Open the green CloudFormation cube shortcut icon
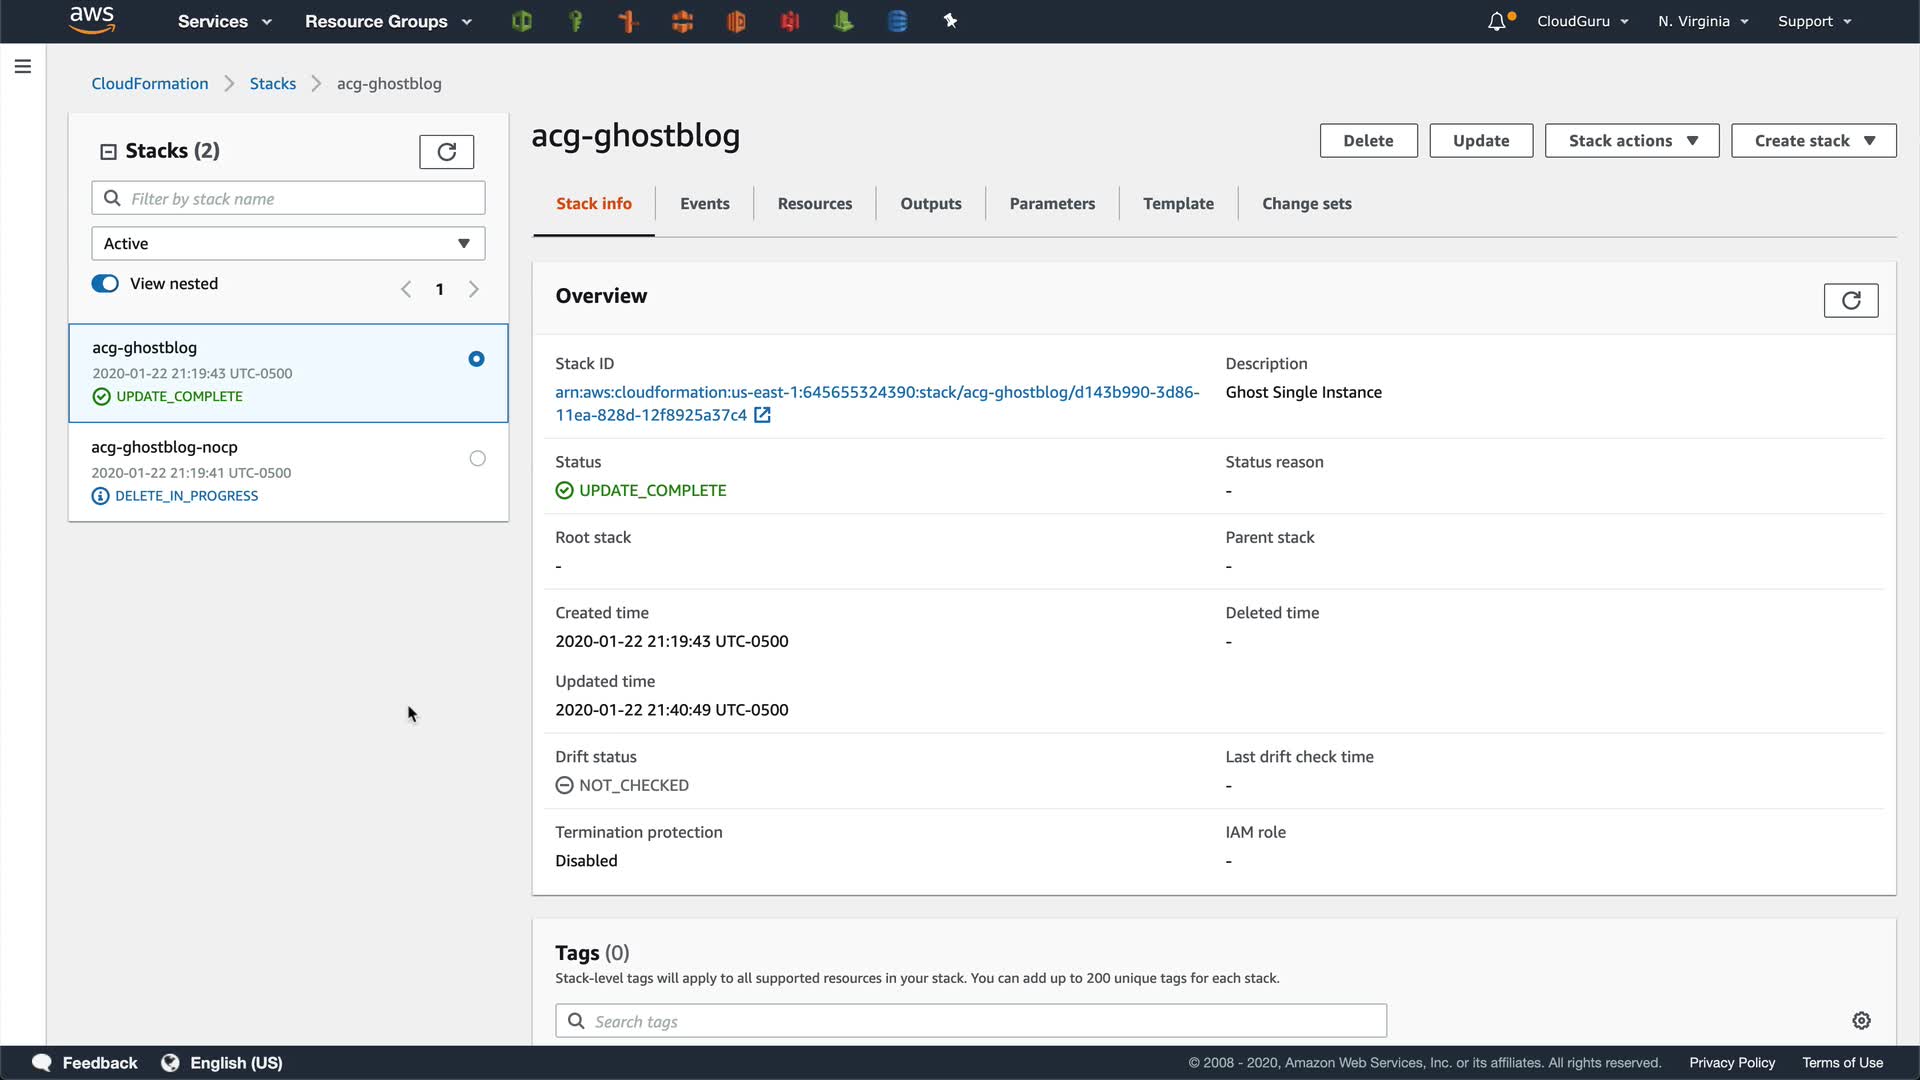The image size is (1920, 1080). point(521,21)
